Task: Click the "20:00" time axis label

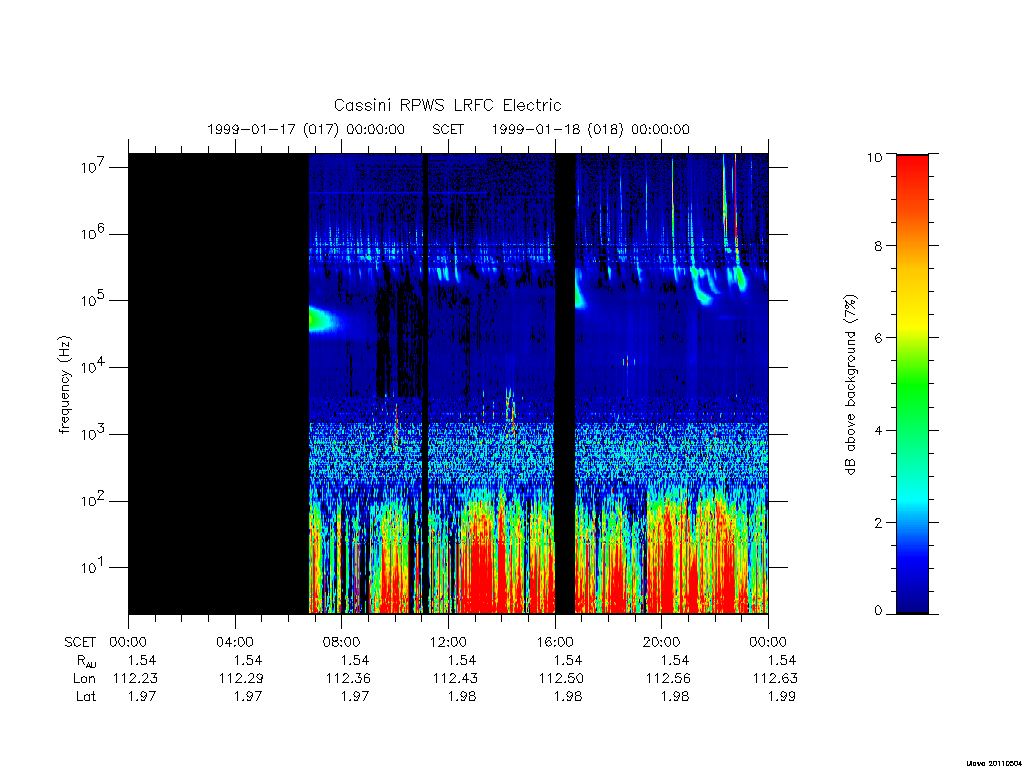Action: pos(661,642)
